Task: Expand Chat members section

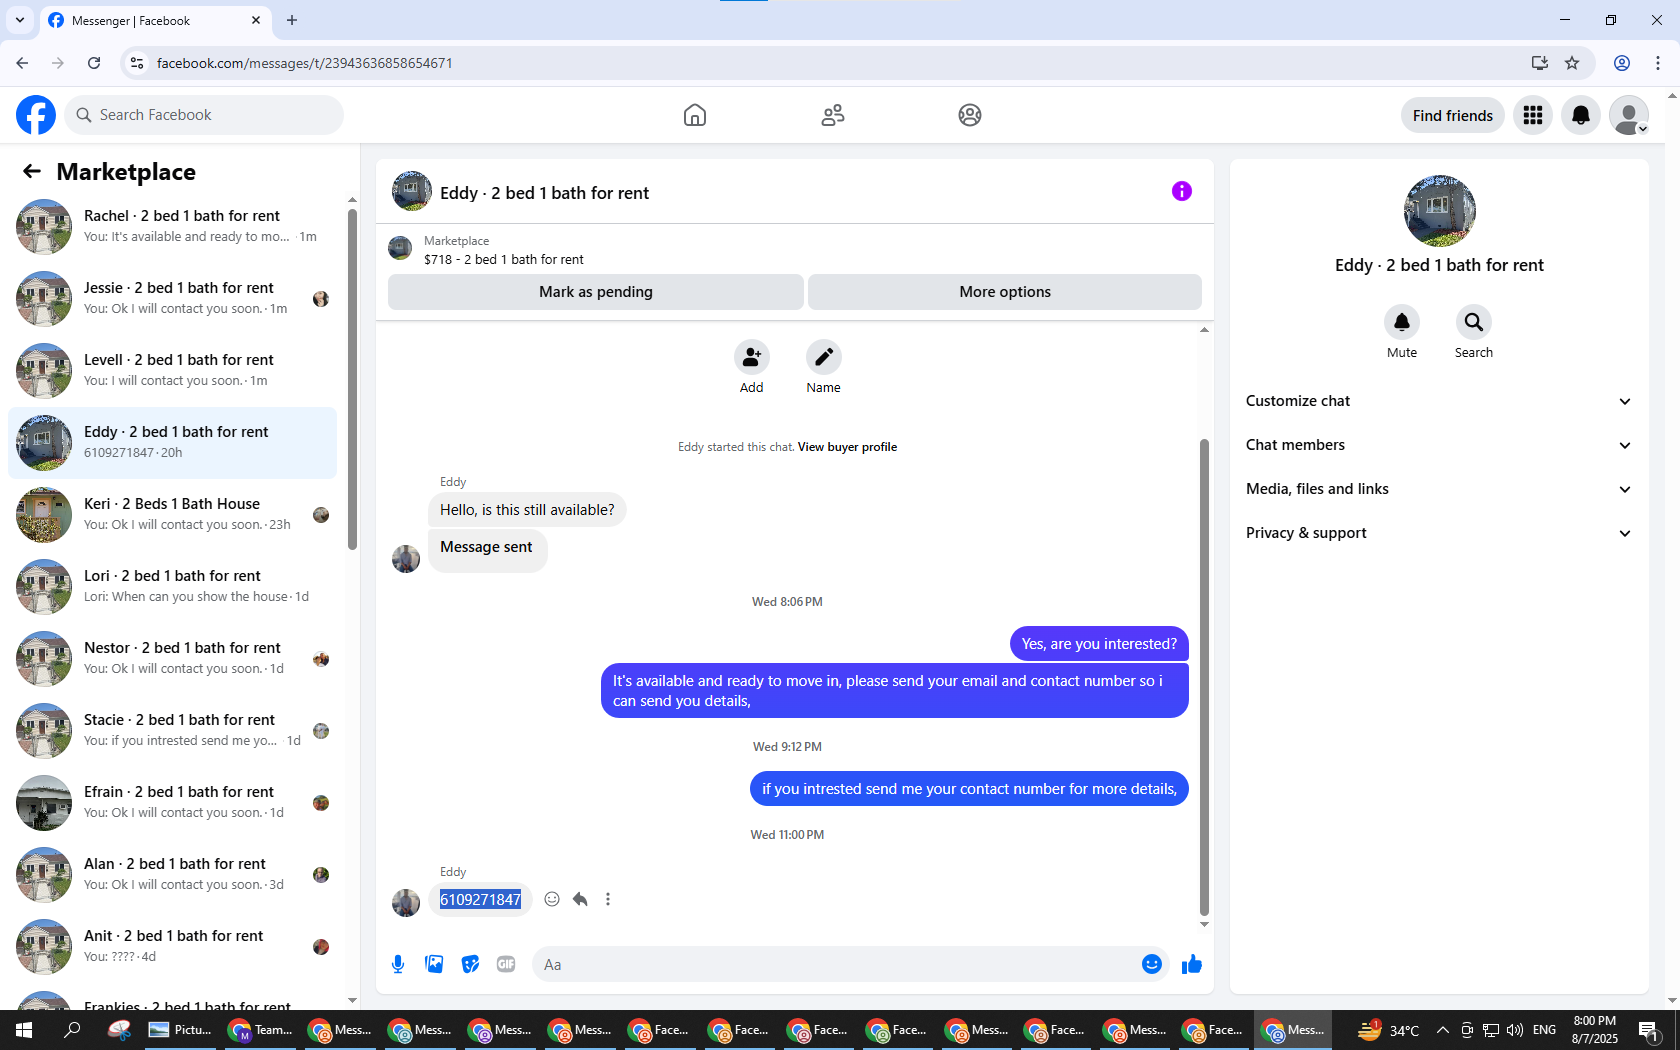Action: (1439, 445)
